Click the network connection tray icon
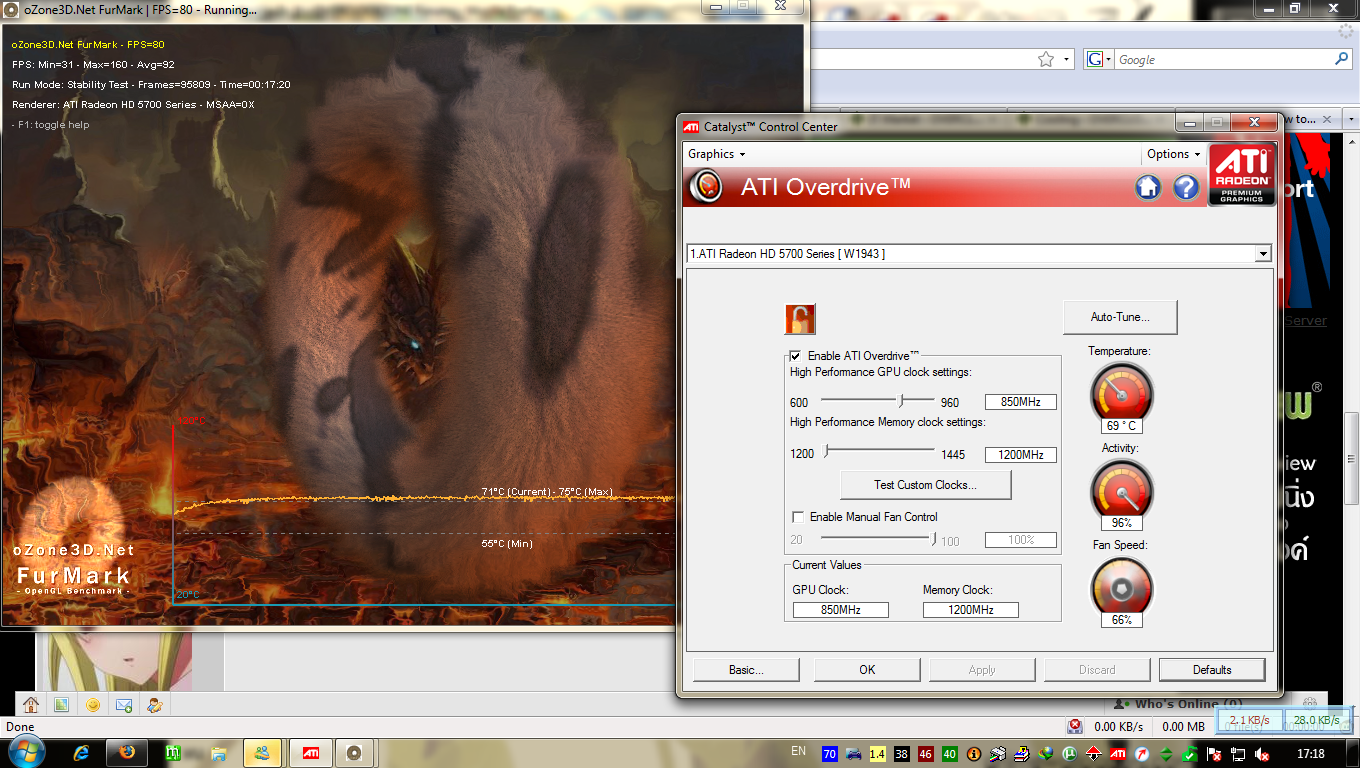 (1238, 754)
